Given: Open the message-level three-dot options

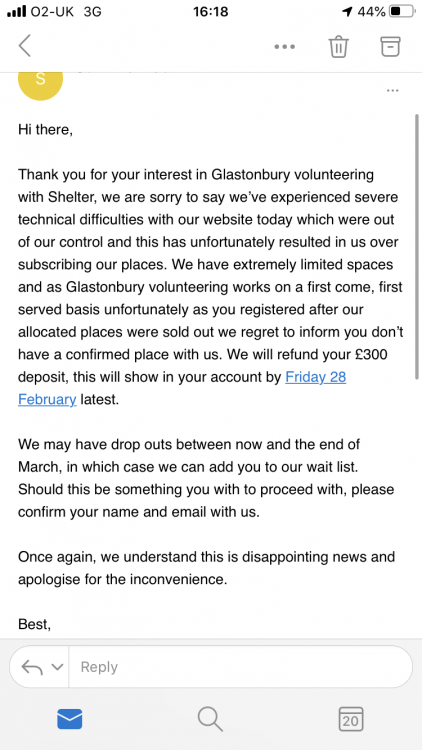Looking at the screenshot, I should tap(392, 90).
